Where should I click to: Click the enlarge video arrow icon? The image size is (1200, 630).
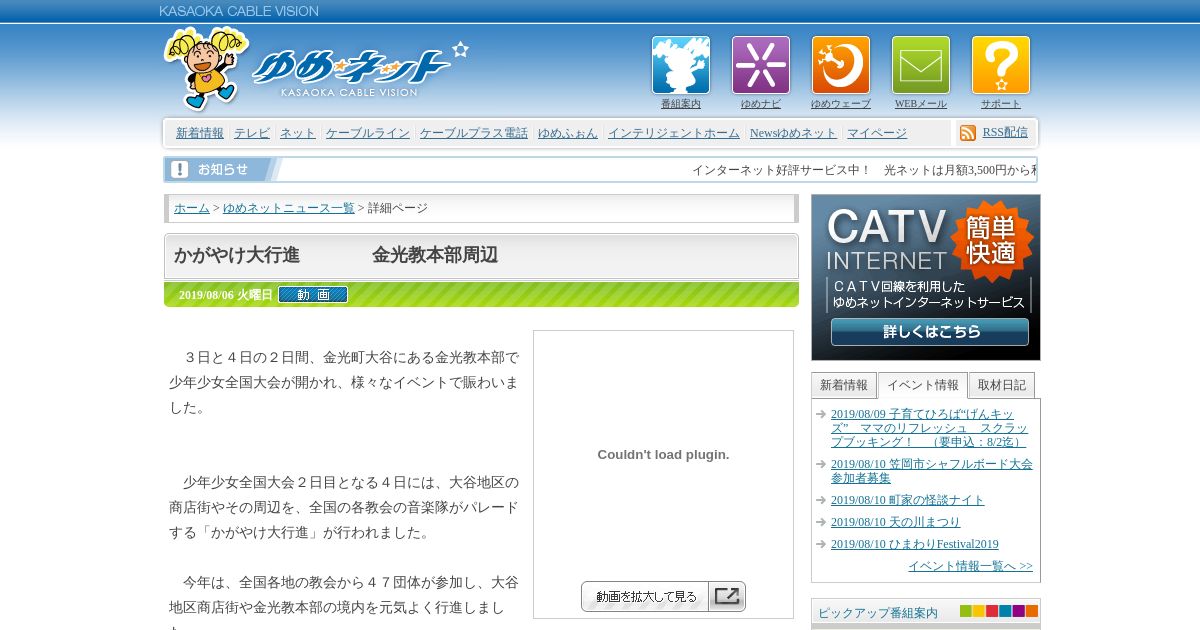pyautogui.click(x=727, y=597)
